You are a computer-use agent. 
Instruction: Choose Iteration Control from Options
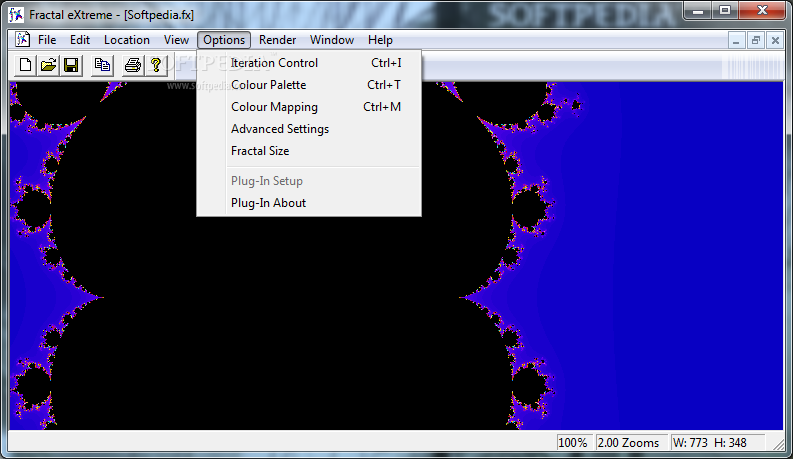pyautogui.click(x=309, y=63)
